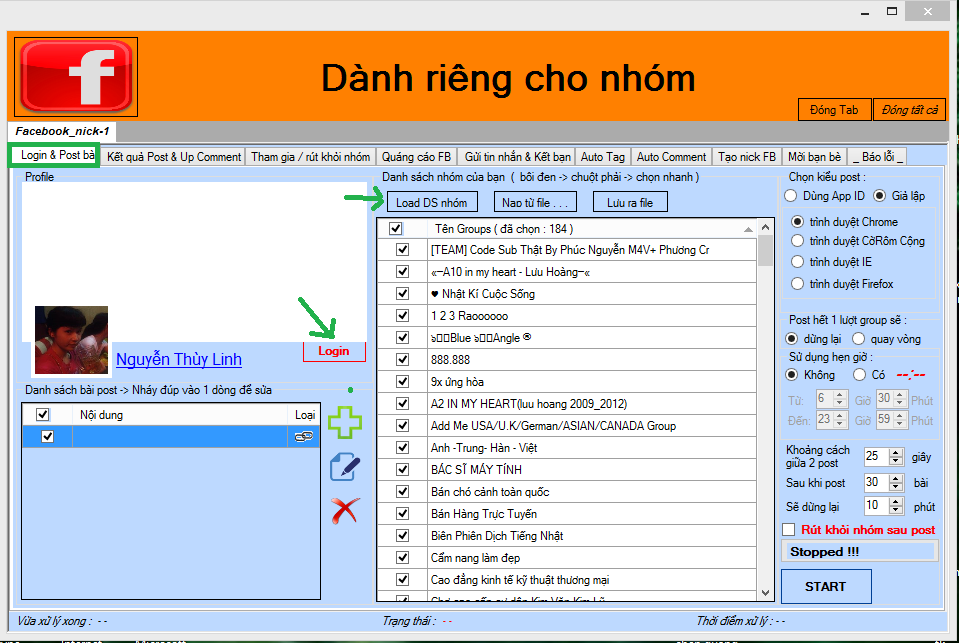The width and height of the screenshot is (959, 643).
Task: Select the Giả lập radio button
Action: coord(879,196)
